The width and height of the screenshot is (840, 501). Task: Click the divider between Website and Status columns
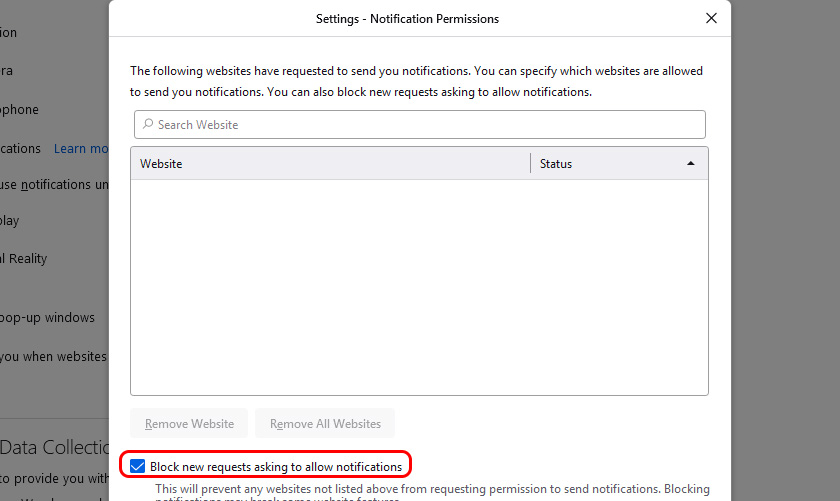click(x=530, y=163)
